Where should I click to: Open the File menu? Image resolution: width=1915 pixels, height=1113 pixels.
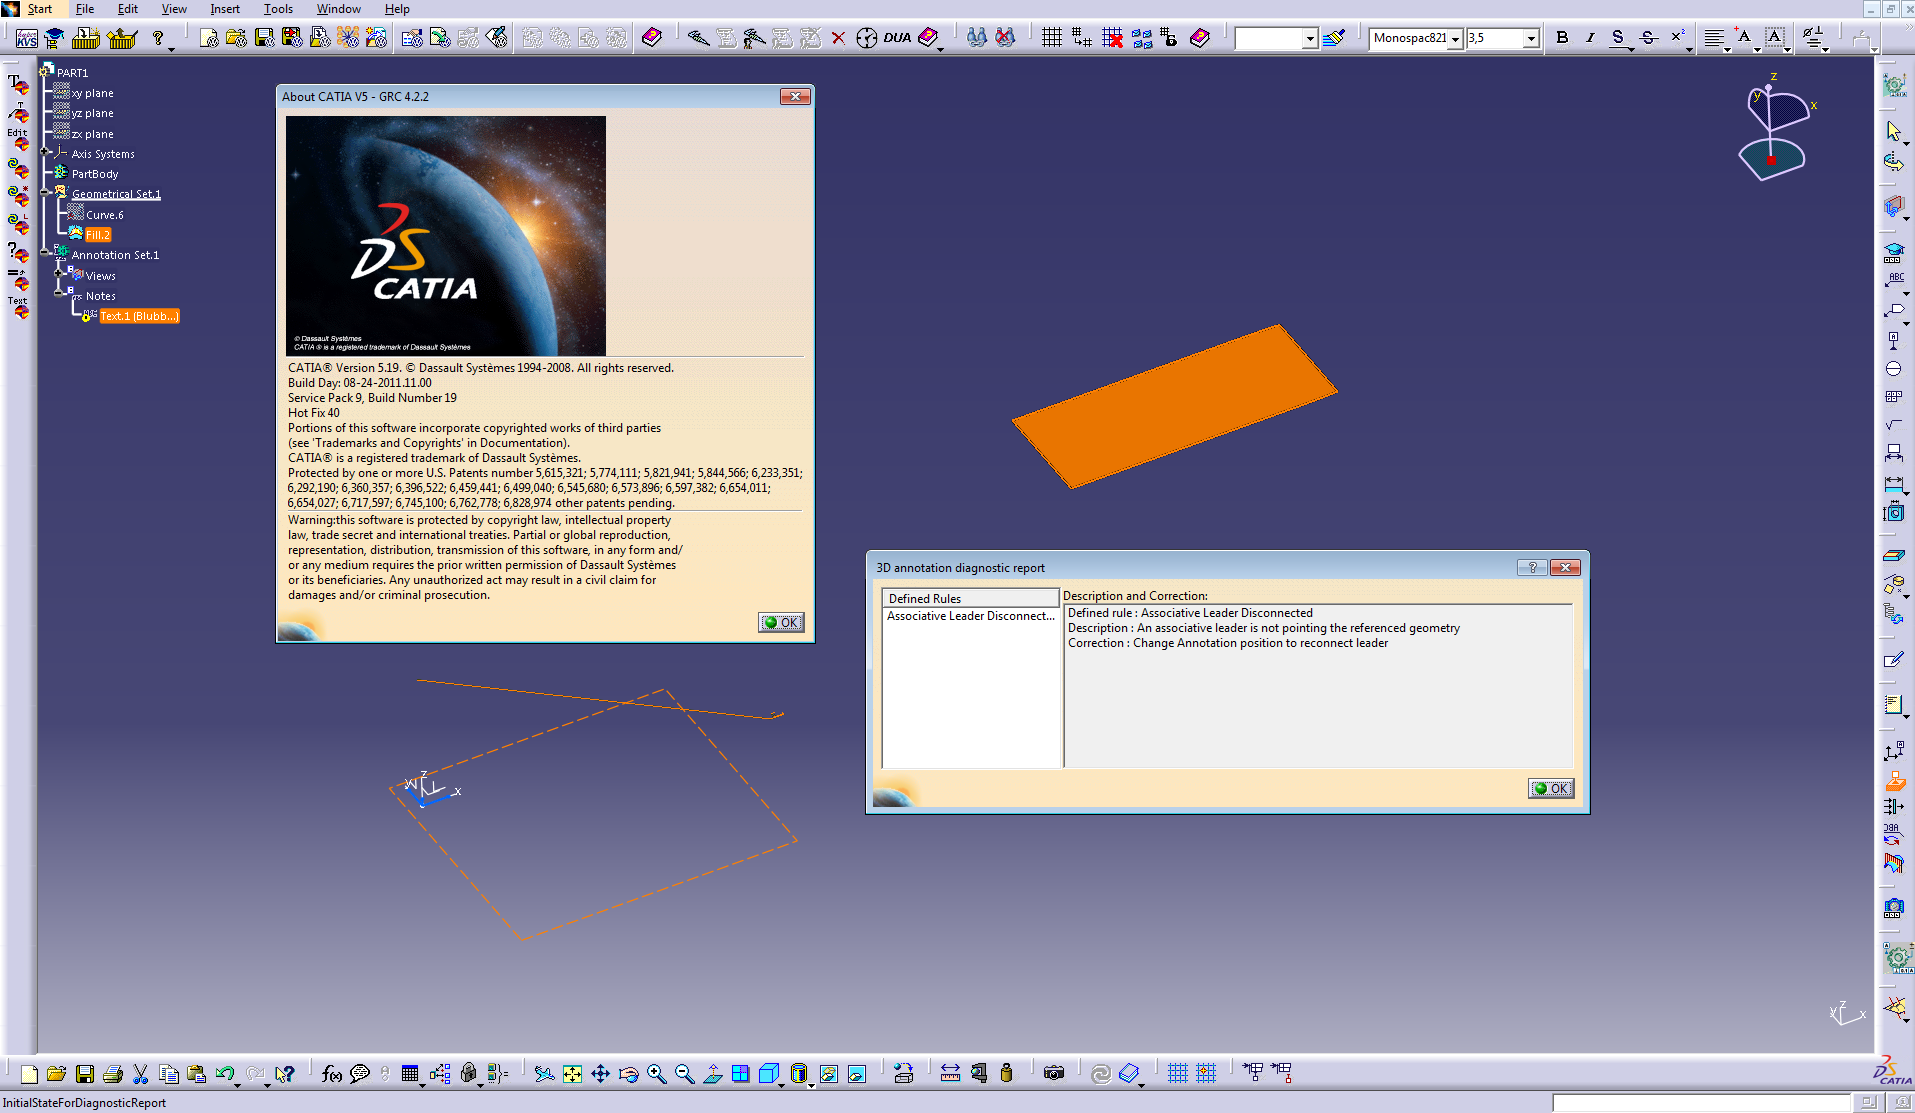point(85,9)
